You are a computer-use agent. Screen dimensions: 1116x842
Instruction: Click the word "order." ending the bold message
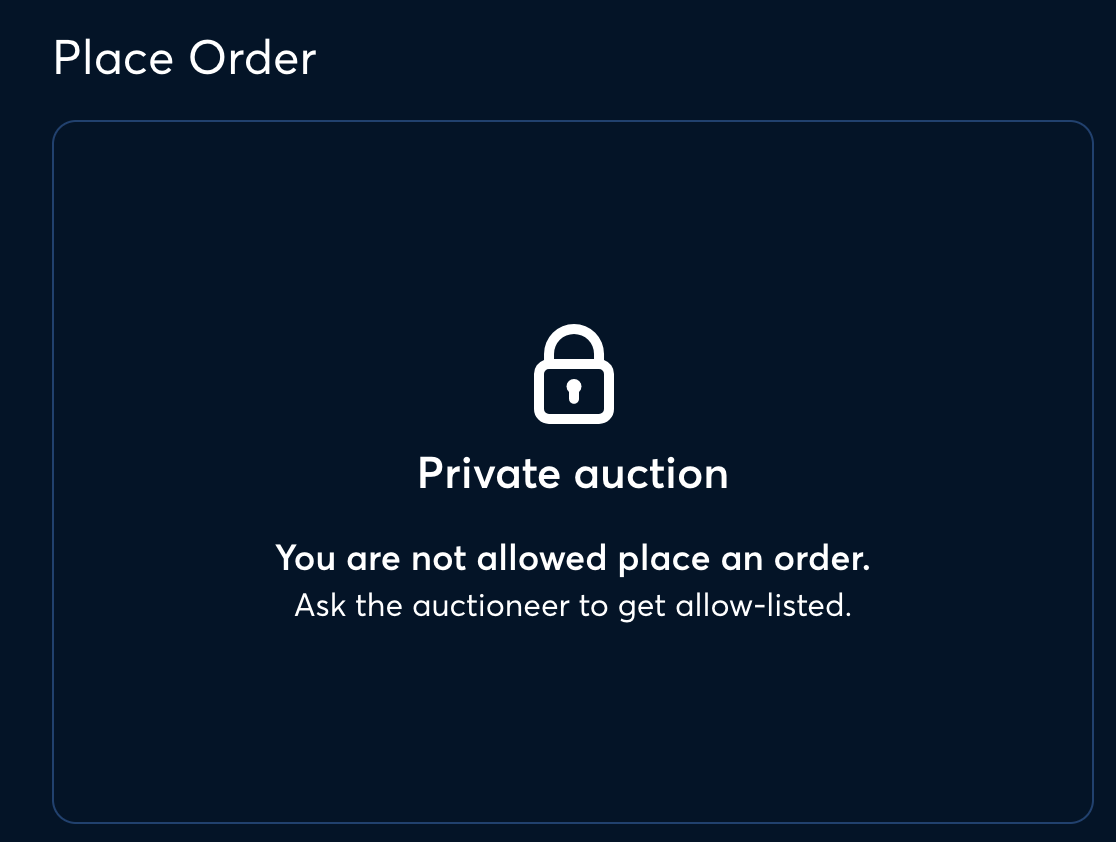coord(822,559)
